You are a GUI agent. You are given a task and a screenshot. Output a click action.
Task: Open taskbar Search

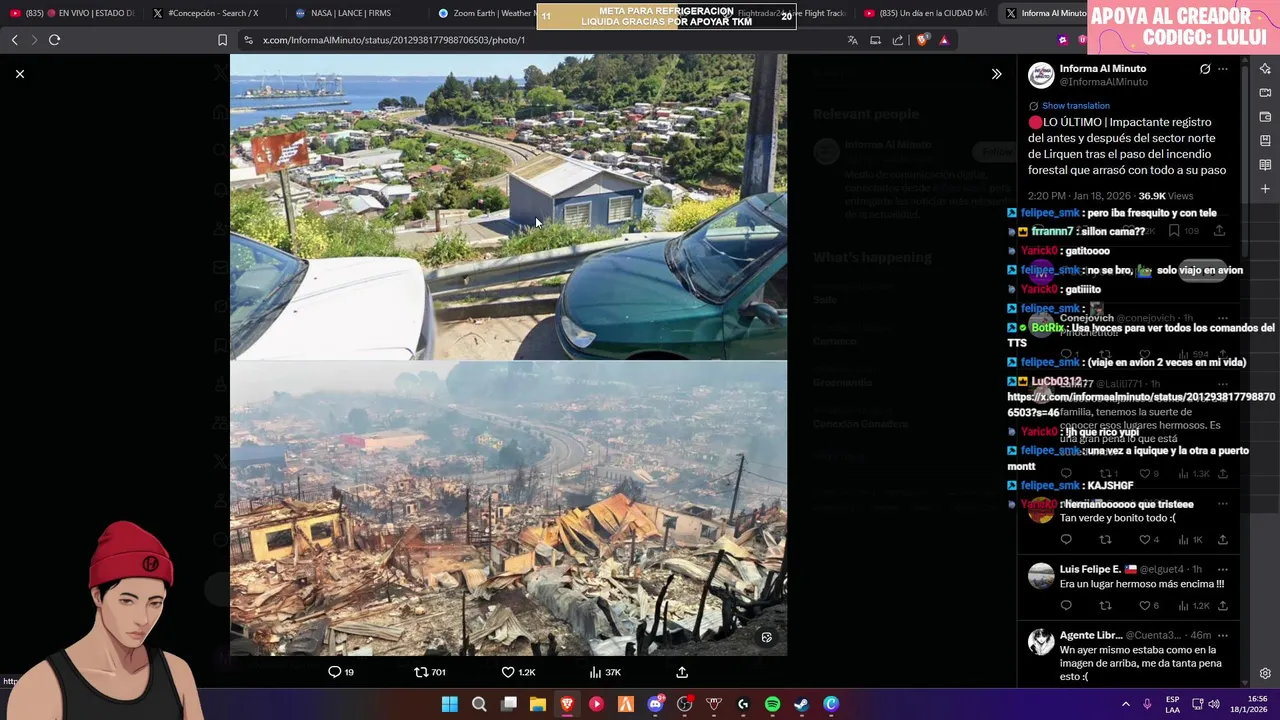pyautogui.click(x=479, y=704)
